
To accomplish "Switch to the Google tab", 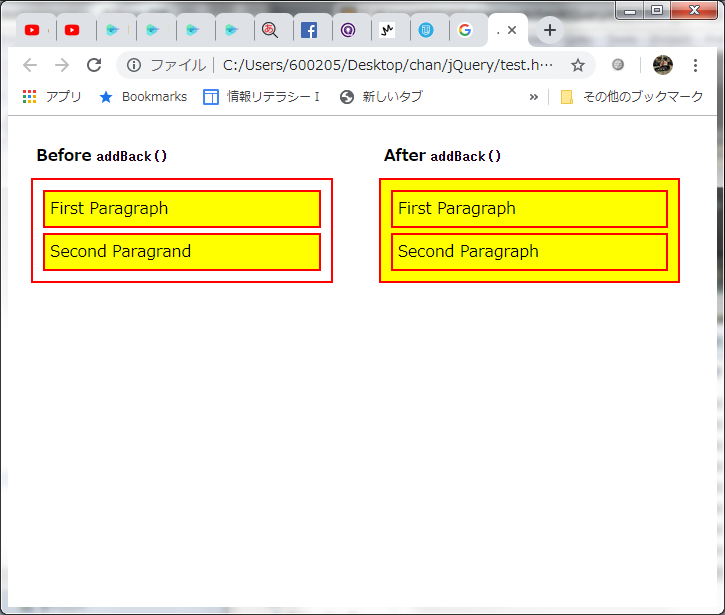I will (x=465, y=30).
